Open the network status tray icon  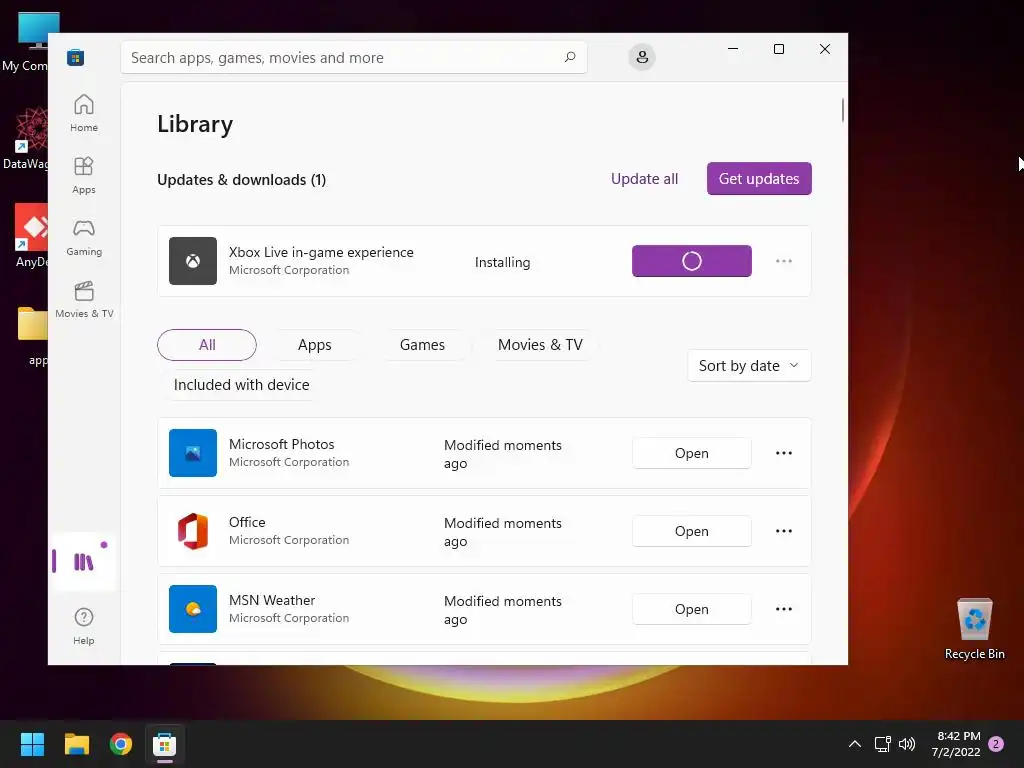(x=882, y=744)
